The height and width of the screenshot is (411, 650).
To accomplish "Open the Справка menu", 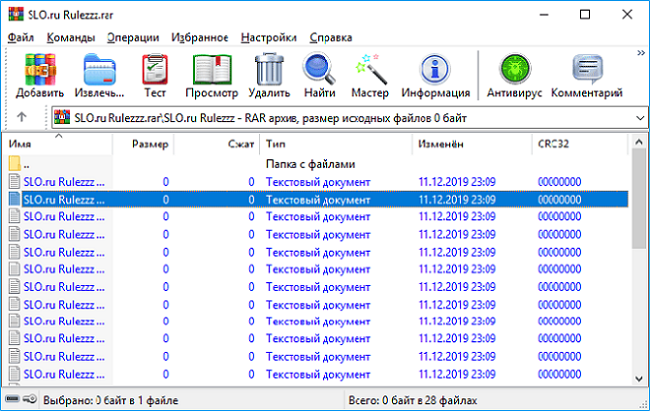I will click(331, 37).
